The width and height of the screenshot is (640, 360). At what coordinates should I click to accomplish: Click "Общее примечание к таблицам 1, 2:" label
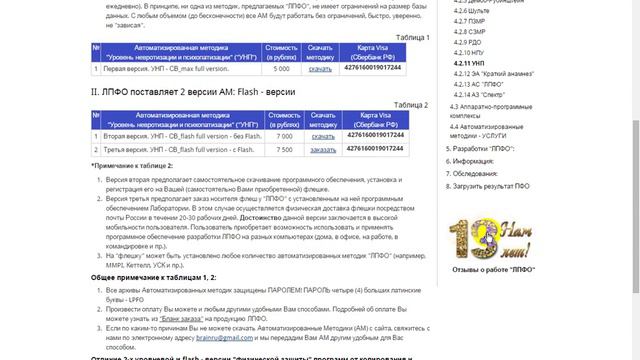click(153, 278)
